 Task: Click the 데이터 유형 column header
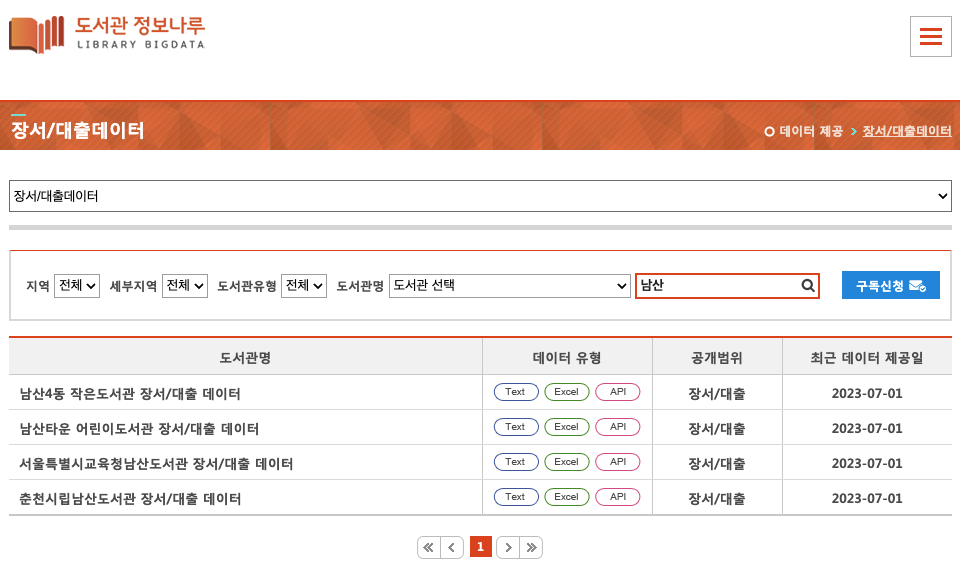point(567,357)
